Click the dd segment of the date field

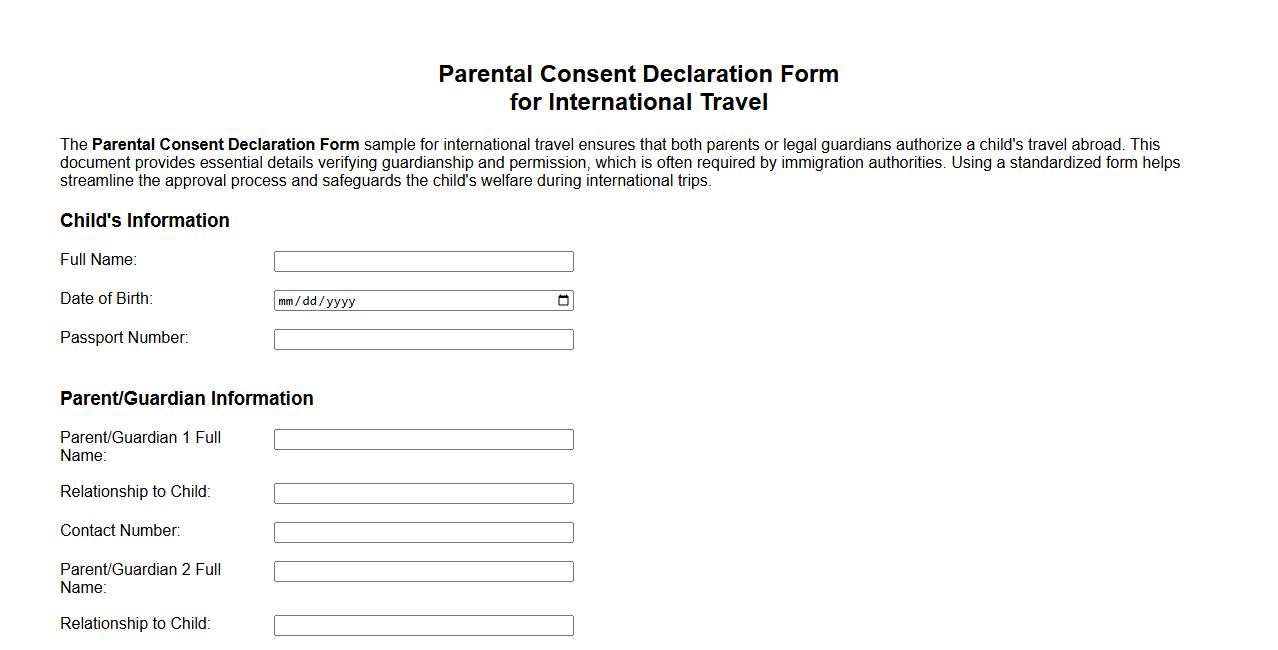tap(311, 300)
